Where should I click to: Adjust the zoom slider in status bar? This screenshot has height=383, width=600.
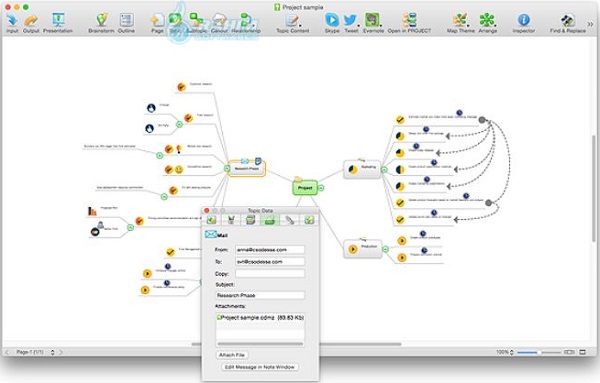tap(539, 352)
